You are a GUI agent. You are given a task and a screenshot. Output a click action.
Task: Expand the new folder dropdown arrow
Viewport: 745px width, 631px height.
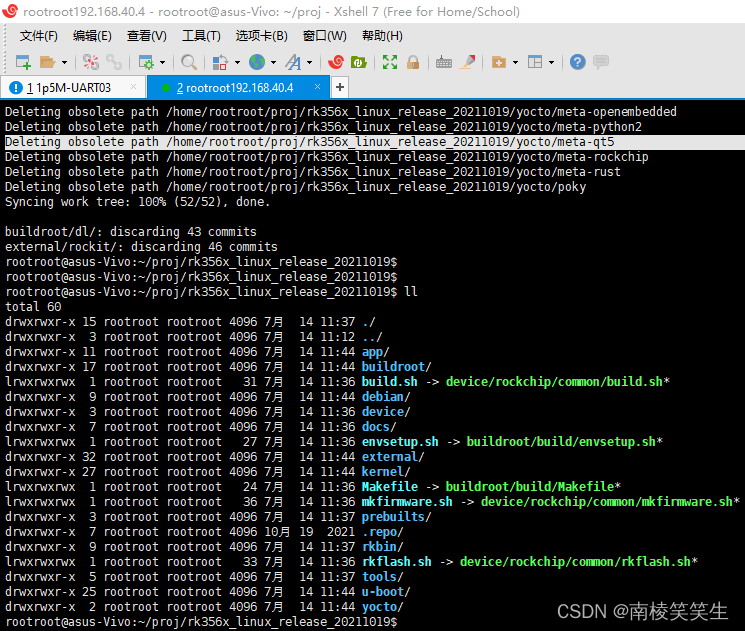tap(515, 62)
